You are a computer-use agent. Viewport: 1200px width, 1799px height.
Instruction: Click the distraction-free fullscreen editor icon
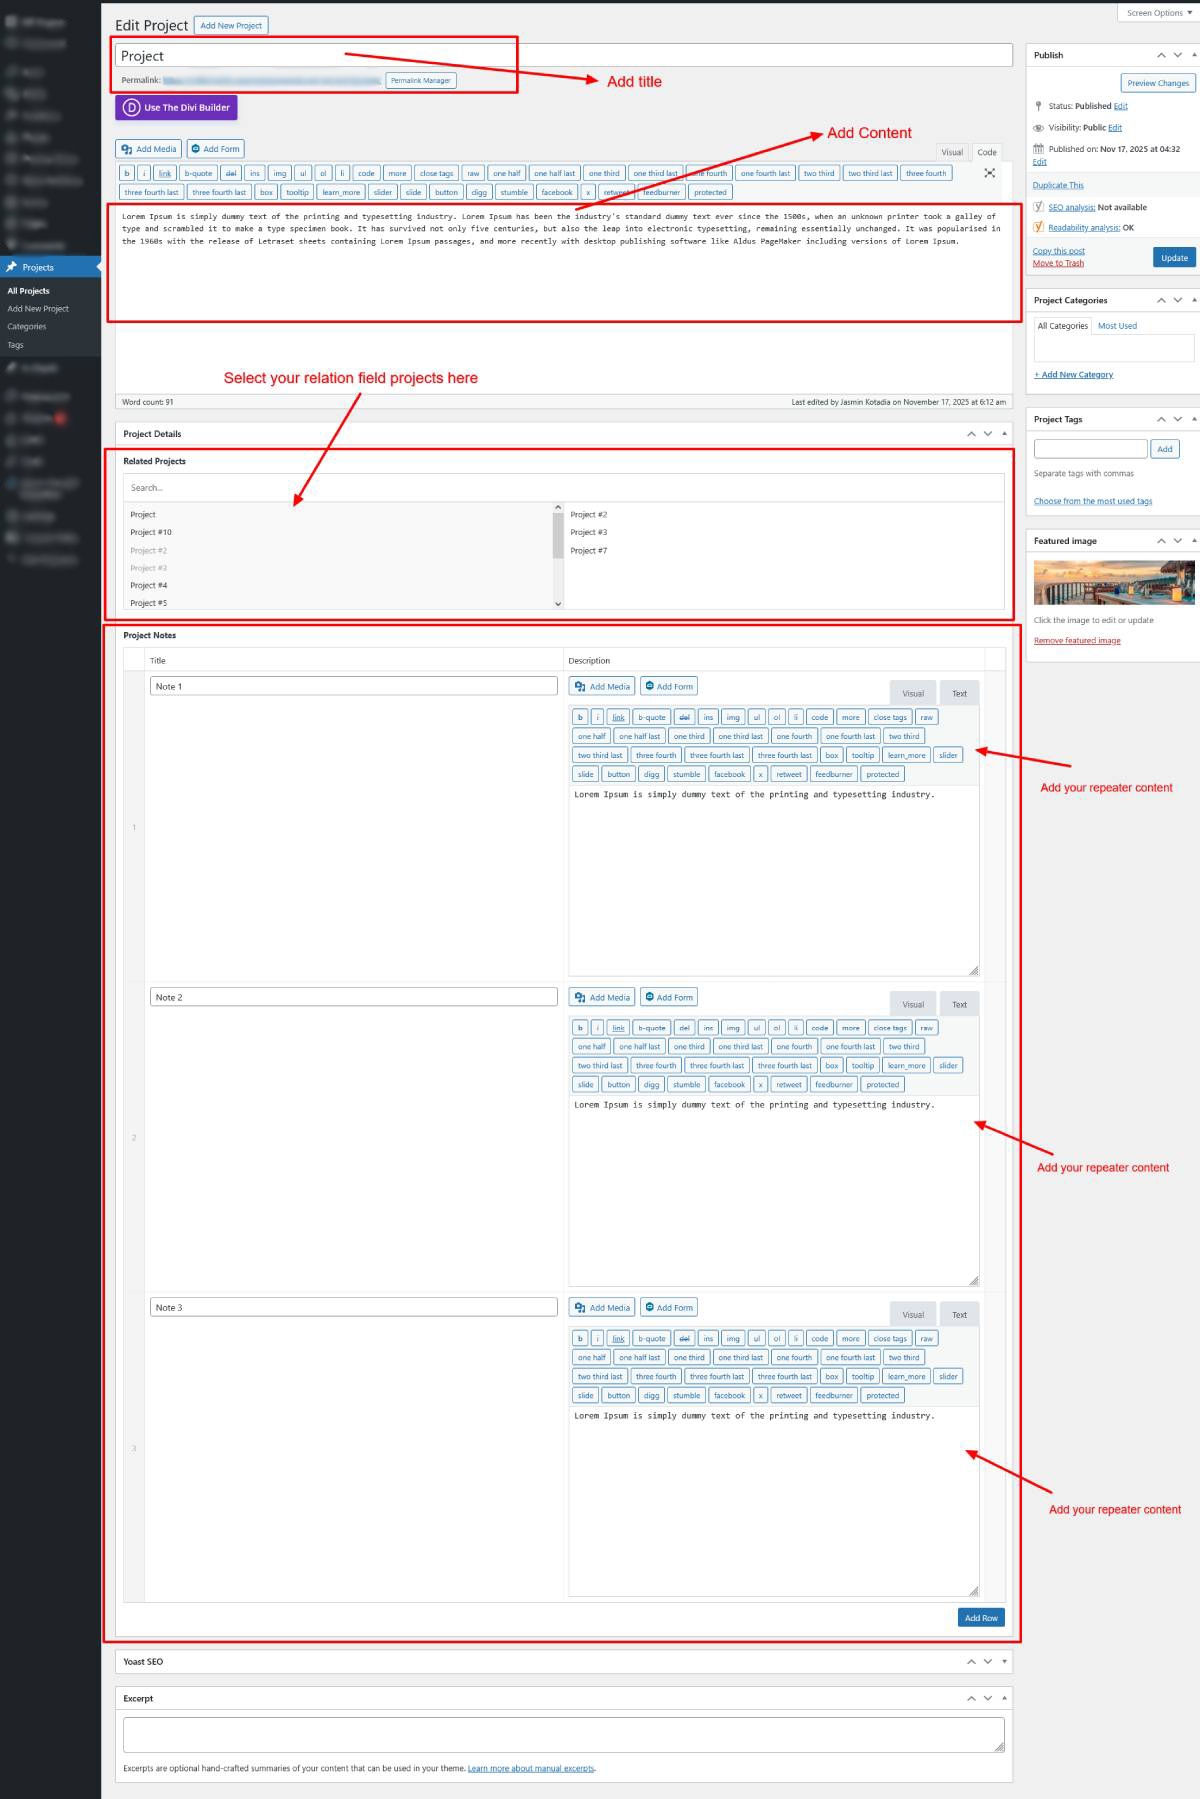click(x=989, y=173)
